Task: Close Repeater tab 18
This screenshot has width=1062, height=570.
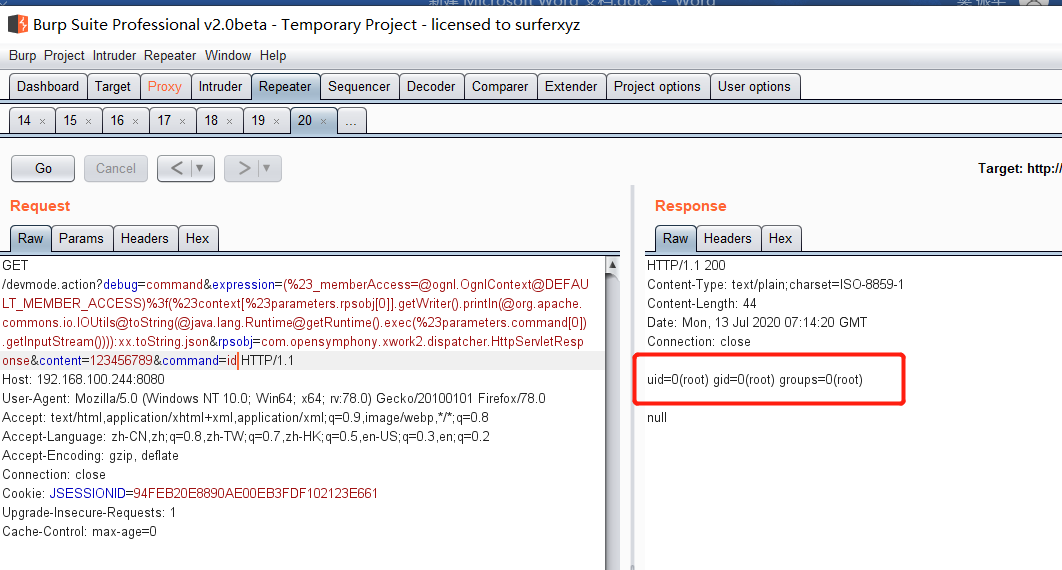Action: [230, 121]
